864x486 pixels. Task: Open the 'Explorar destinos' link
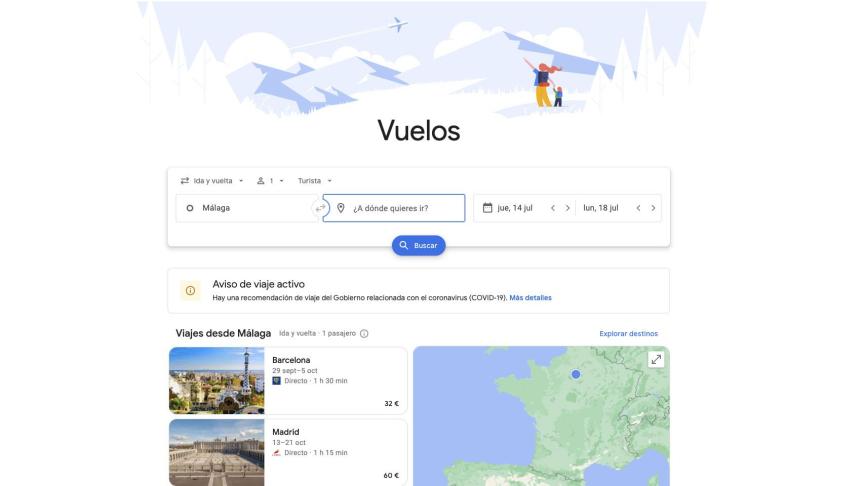(x=629, y=333)
